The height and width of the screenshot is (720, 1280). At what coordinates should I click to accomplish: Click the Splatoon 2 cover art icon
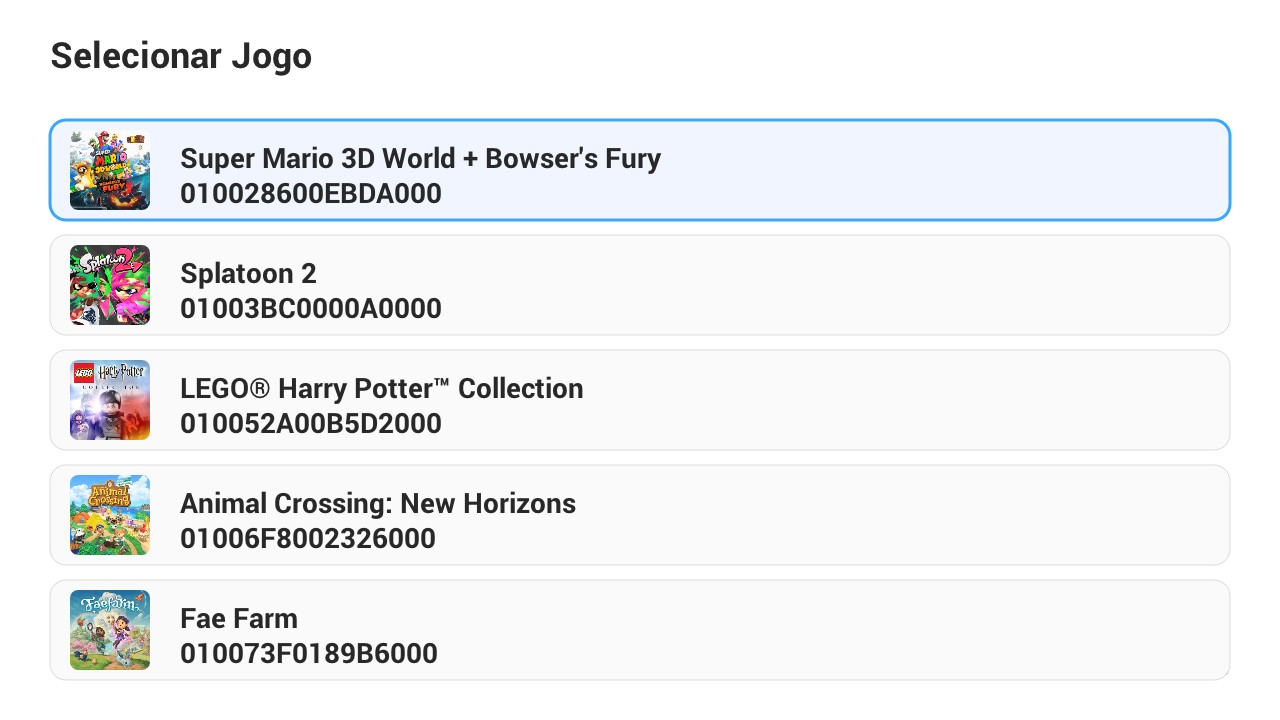110,285
